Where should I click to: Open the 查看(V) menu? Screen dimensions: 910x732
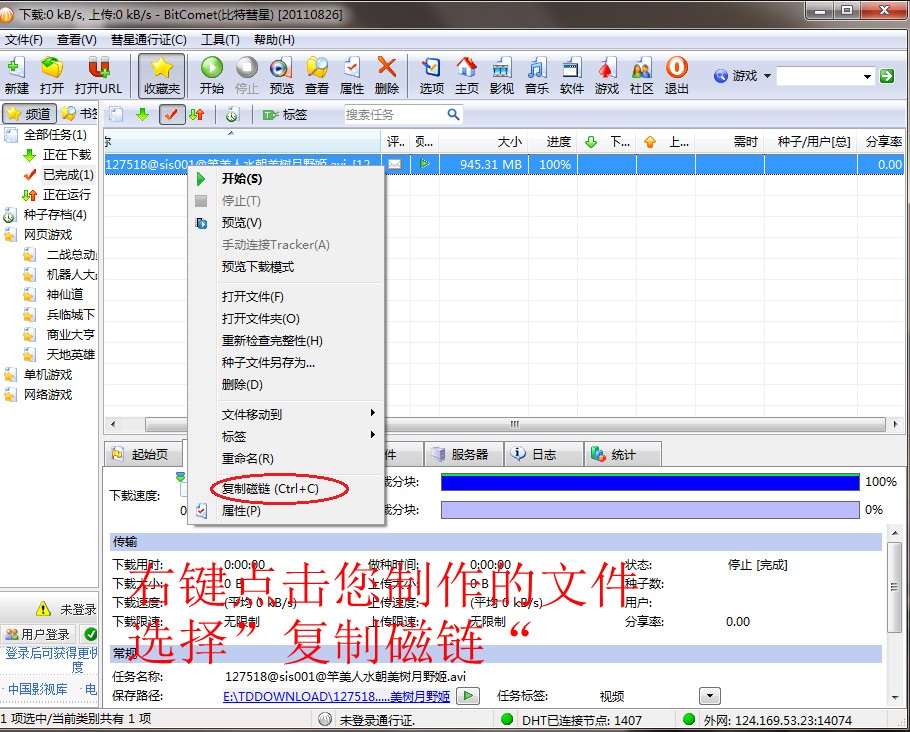77,39
